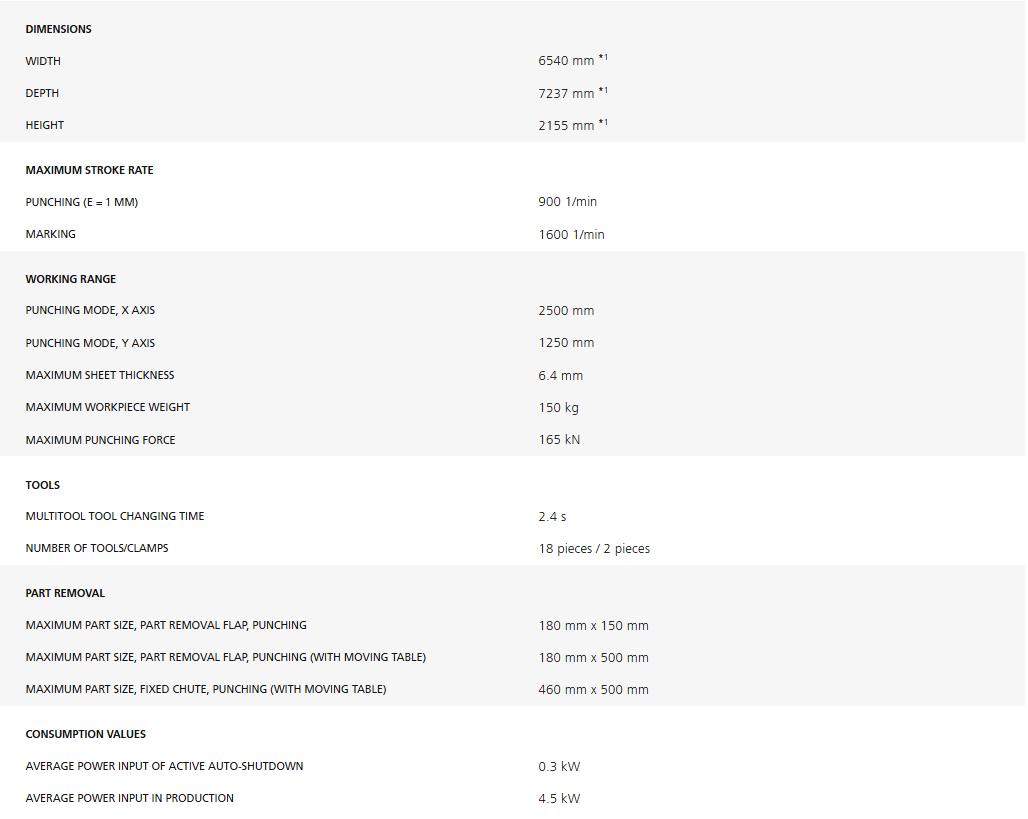Select the PART REMOVAL heading
1028x819 pixels.
(x=65, y=593)
